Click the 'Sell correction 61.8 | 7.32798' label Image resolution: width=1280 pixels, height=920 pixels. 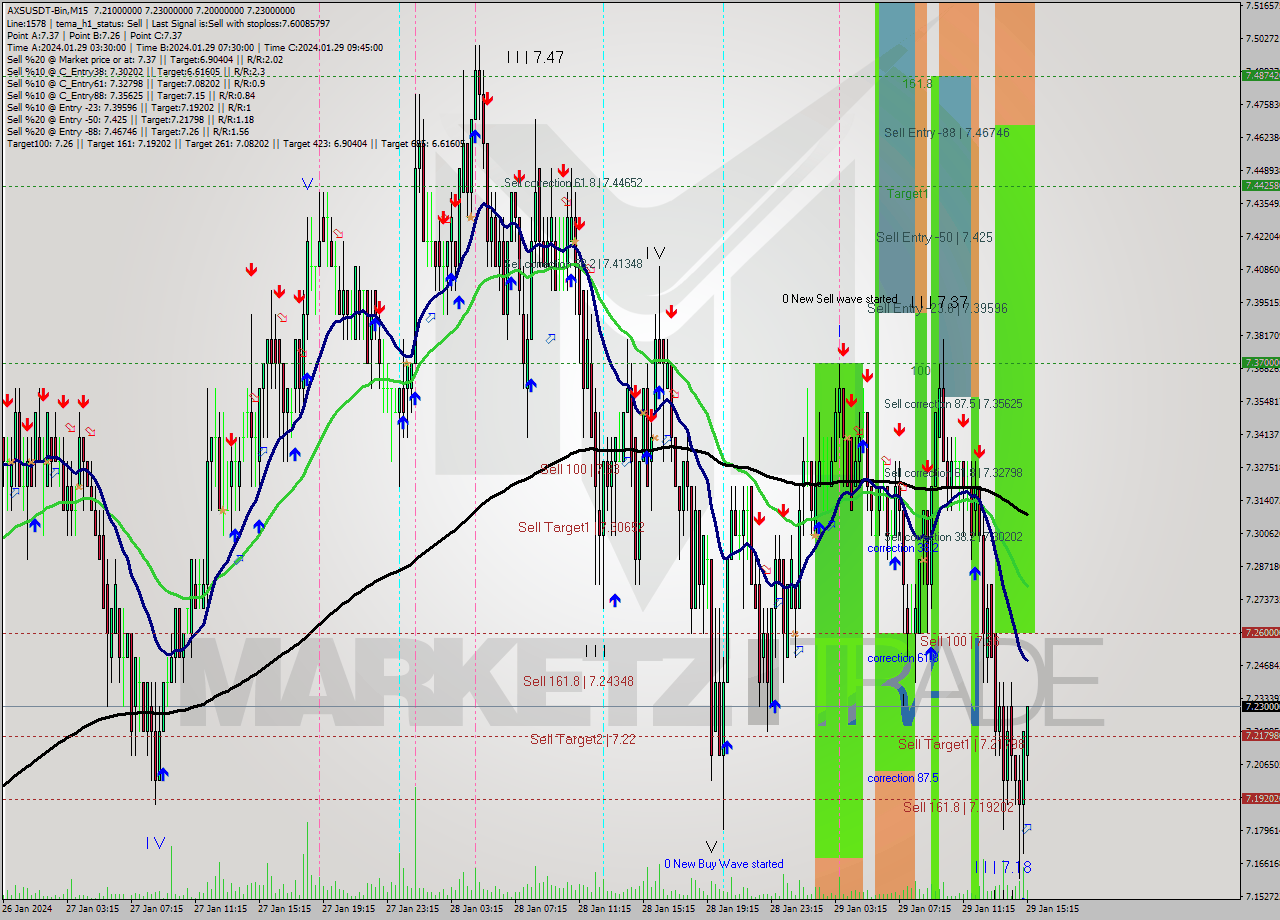coord(953,472)
